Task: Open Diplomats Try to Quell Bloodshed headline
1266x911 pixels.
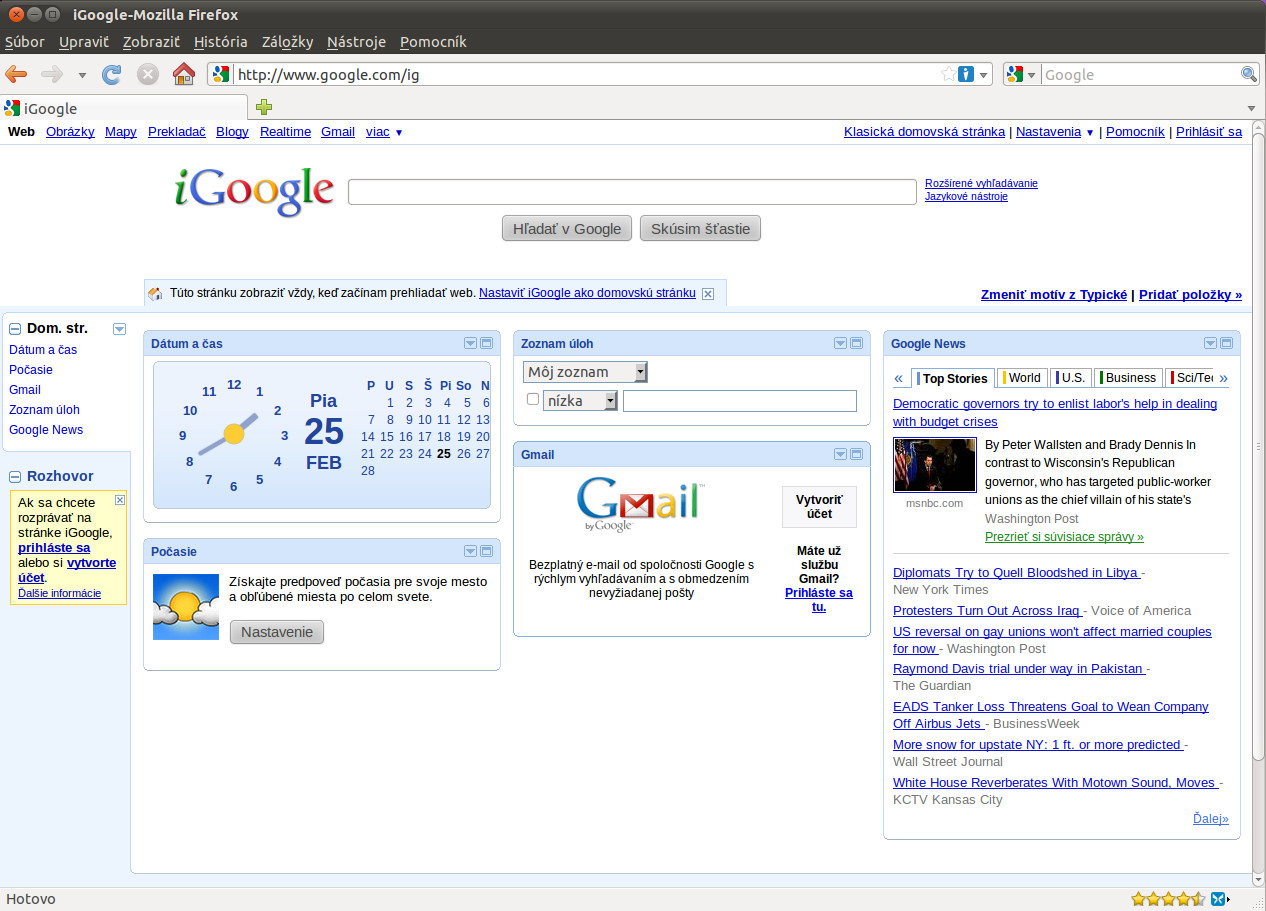Action: click(x=1016, y=573)
